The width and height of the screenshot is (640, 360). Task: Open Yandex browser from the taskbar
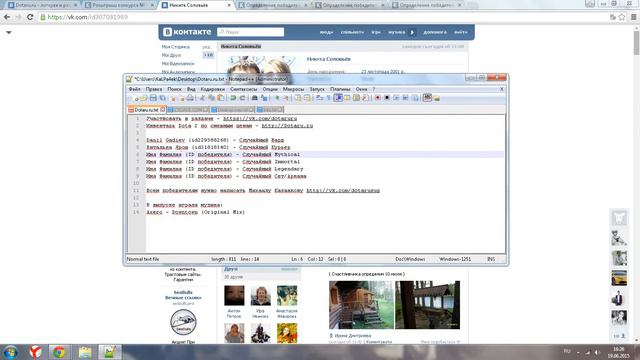click(x=36, y=352)
